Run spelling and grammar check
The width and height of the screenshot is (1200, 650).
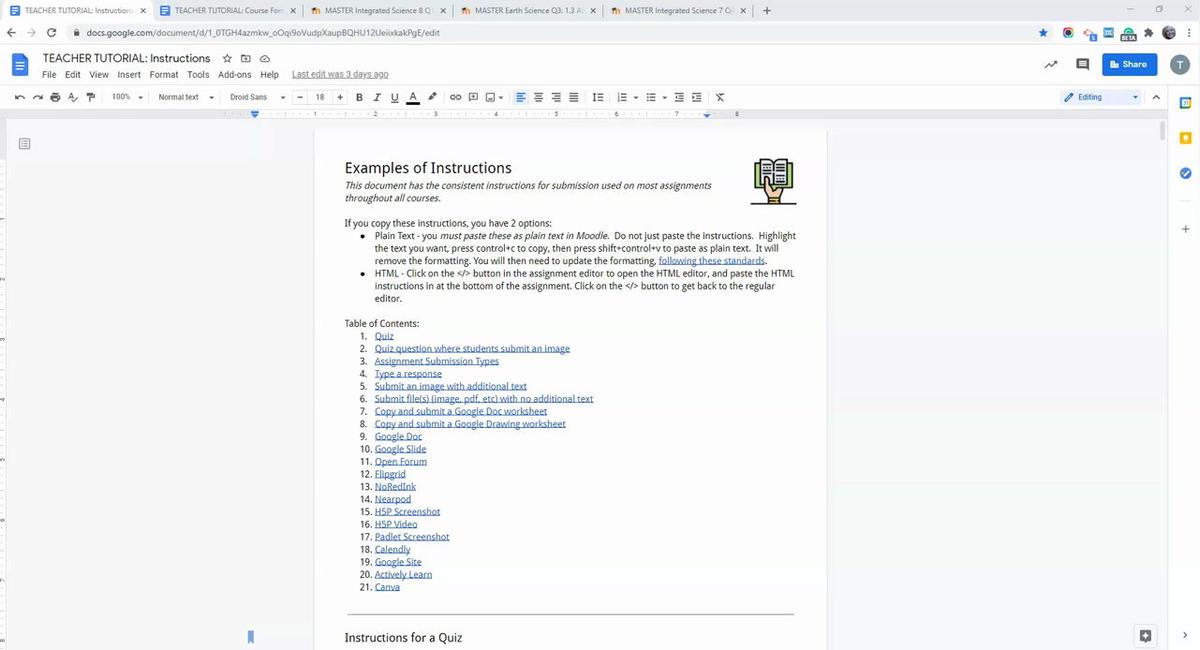72,97
